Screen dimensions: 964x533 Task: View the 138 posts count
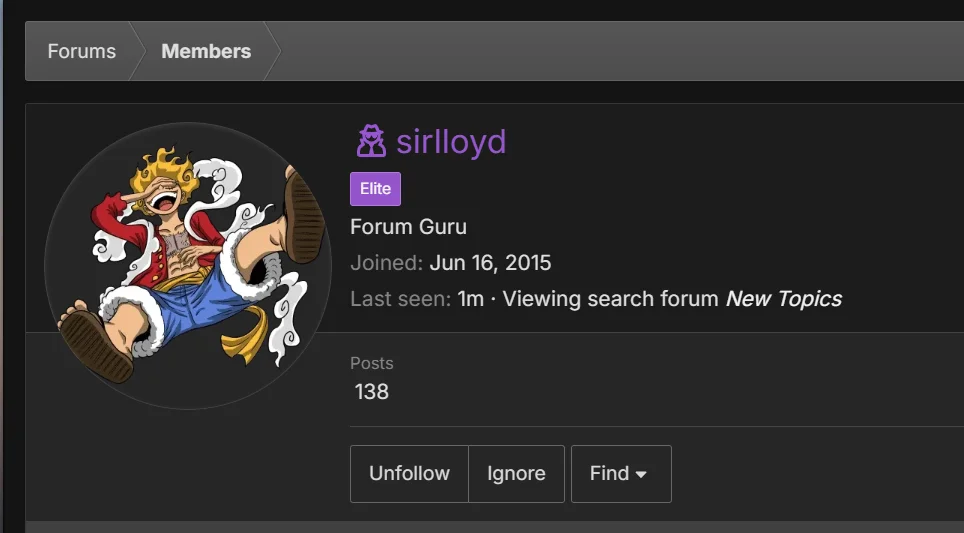pyautogui.click(x=371, y=392)
